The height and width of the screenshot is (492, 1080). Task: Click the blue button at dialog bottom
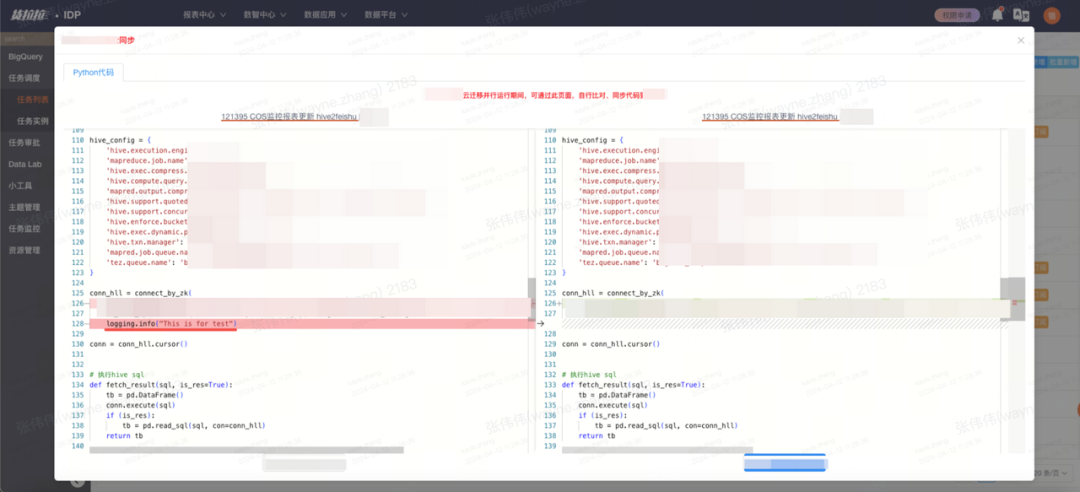click(x=784, y=464)
